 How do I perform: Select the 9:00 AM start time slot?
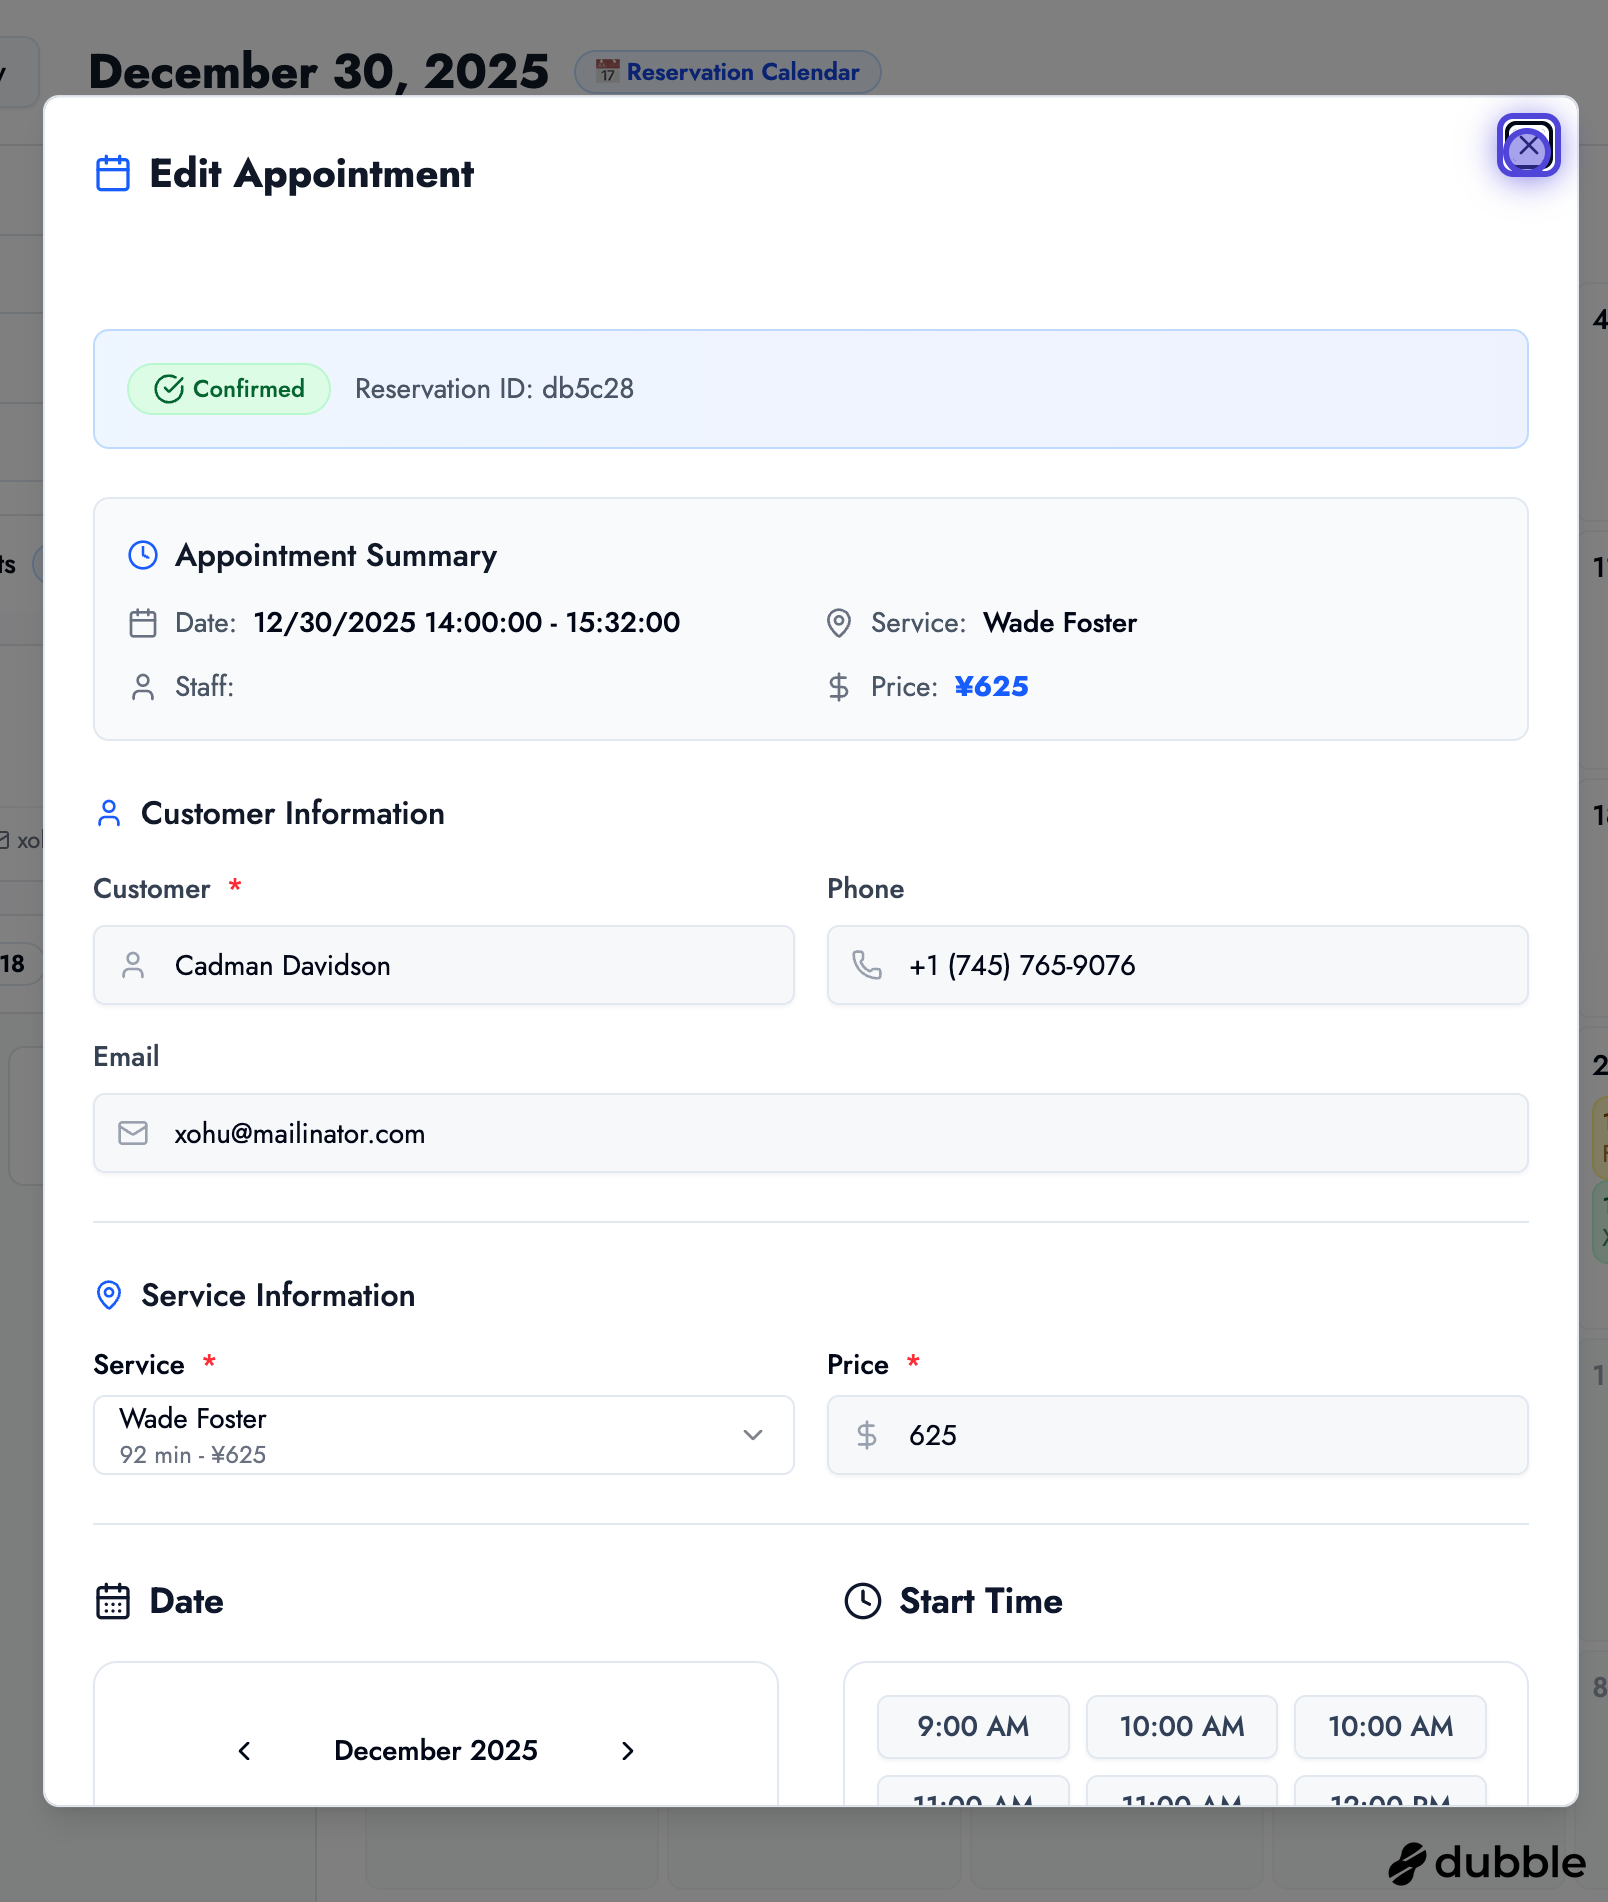tap(972, 1726)
